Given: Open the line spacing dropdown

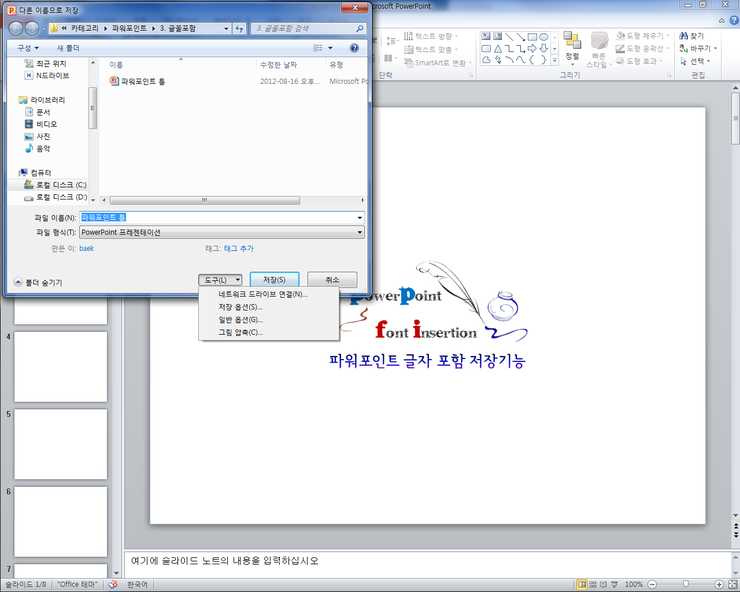Looking at the screenshot, I should [391, 41].
